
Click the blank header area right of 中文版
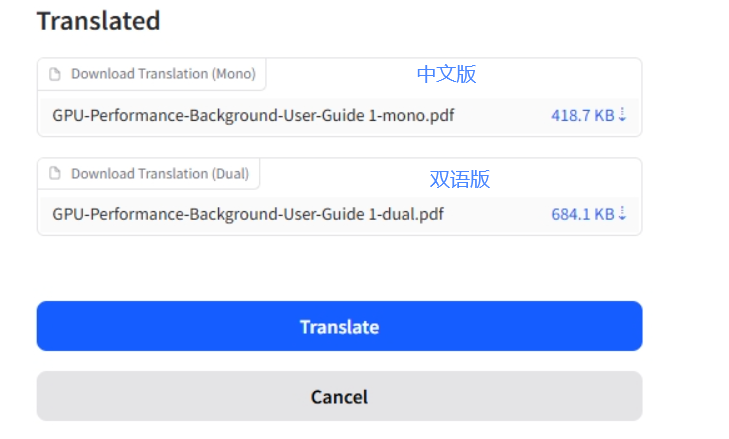[x=560, y=75]
